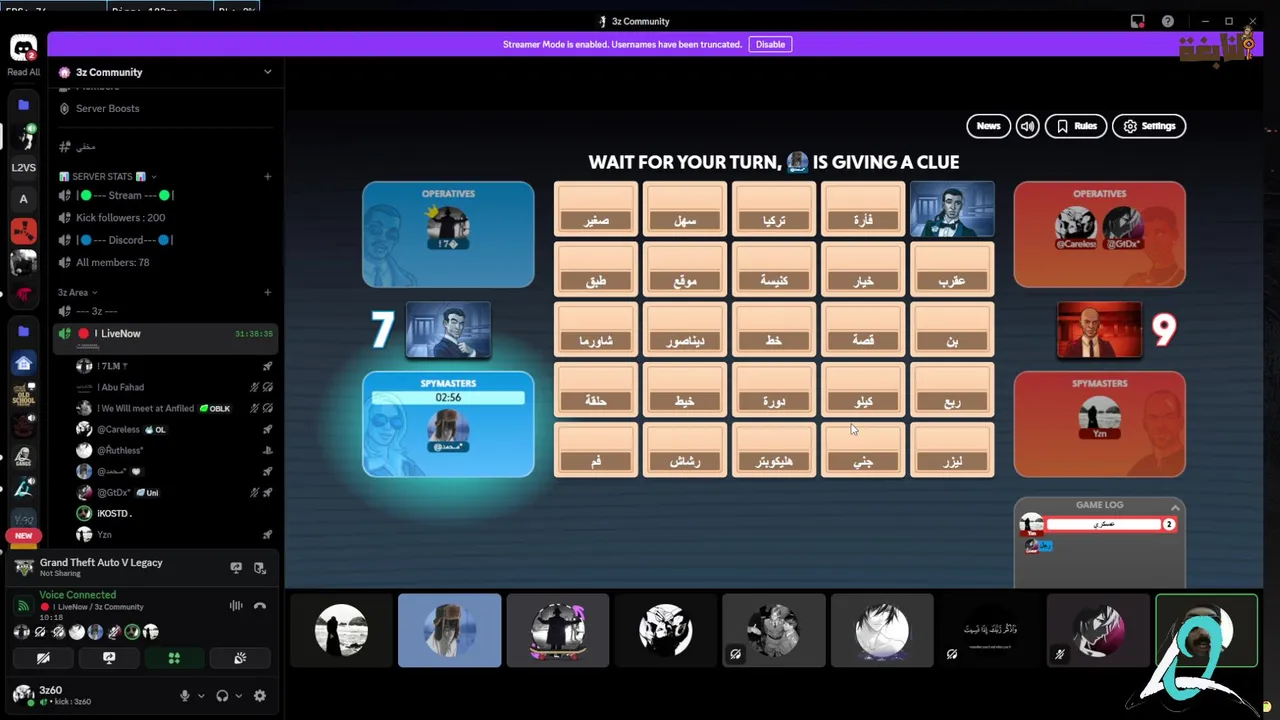The image size is (1280, 720).
Task: Open the blue house server icon
Action: 23,363
